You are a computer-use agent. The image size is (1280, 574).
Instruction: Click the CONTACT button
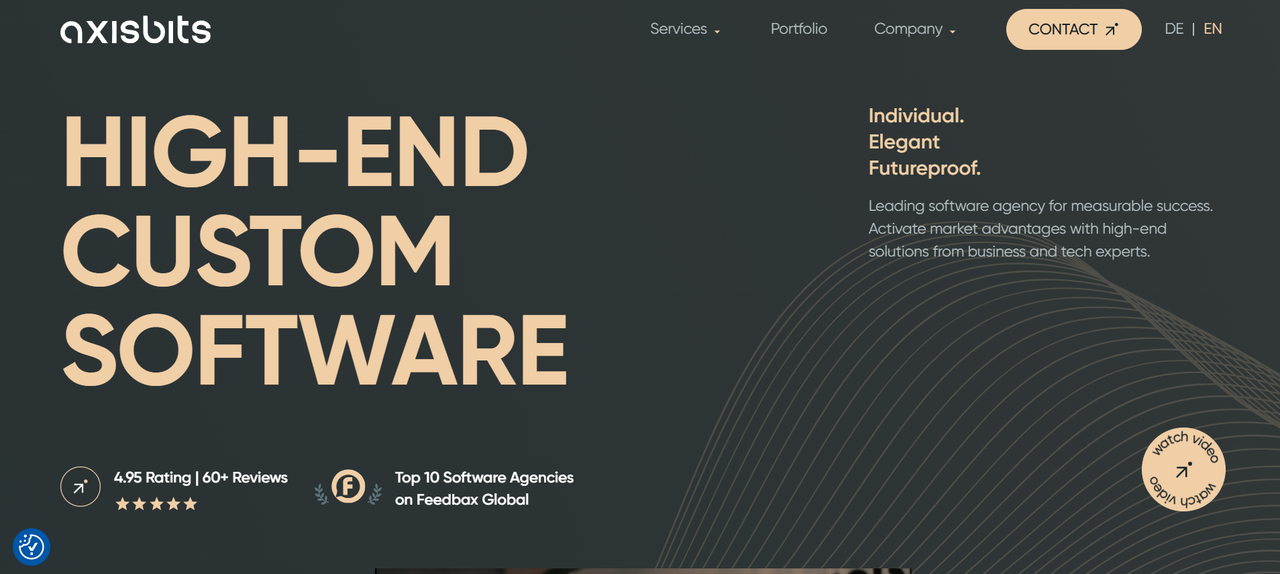click(x=1074, y=29)
